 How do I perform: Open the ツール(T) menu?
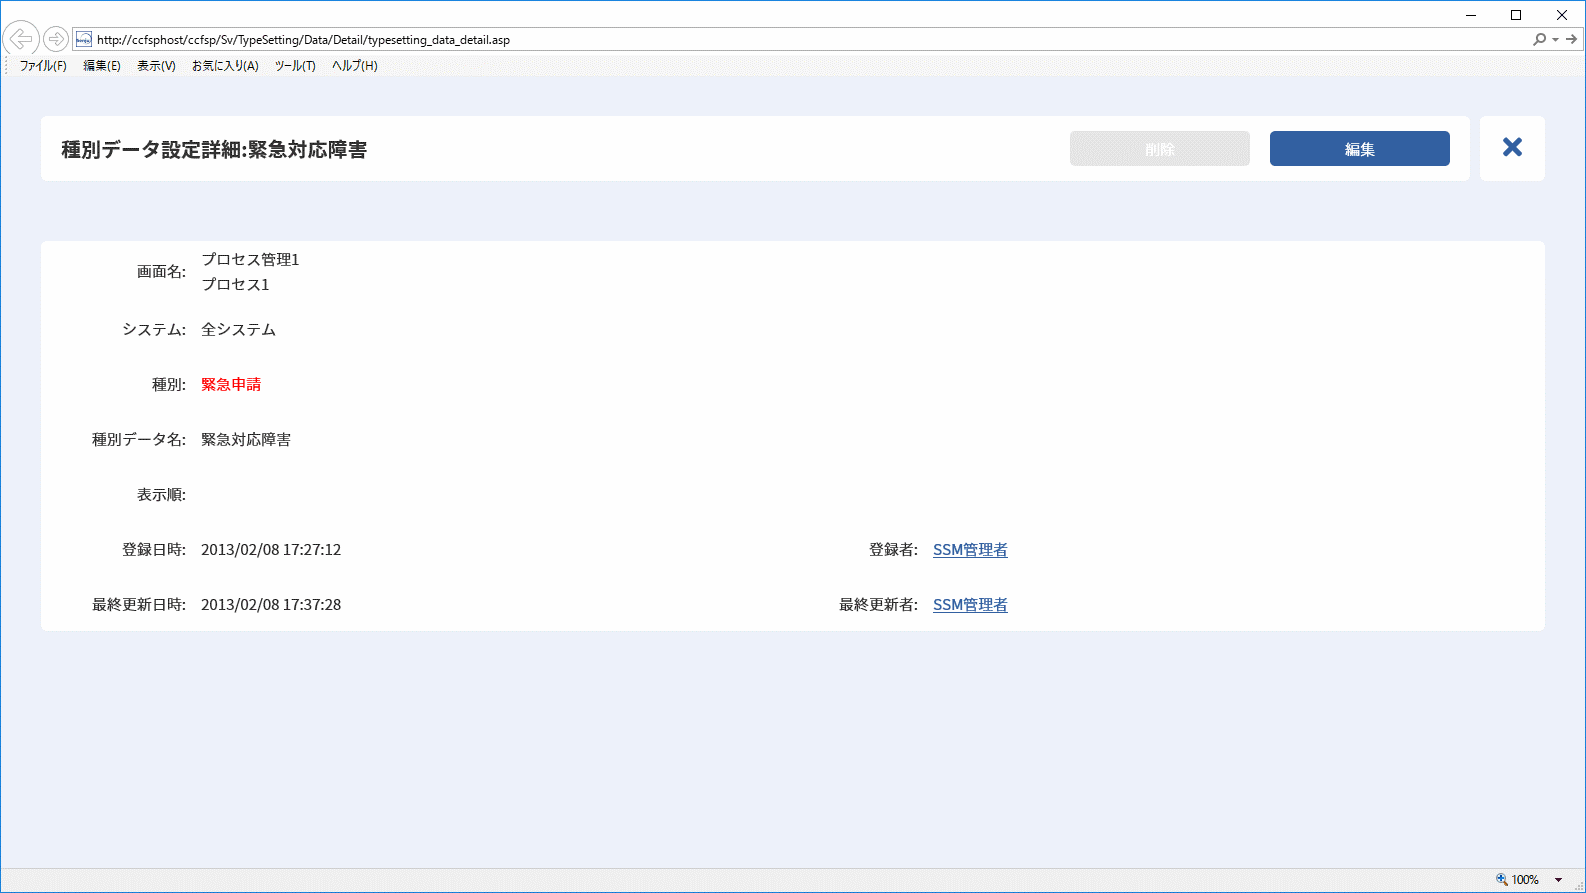295,66
